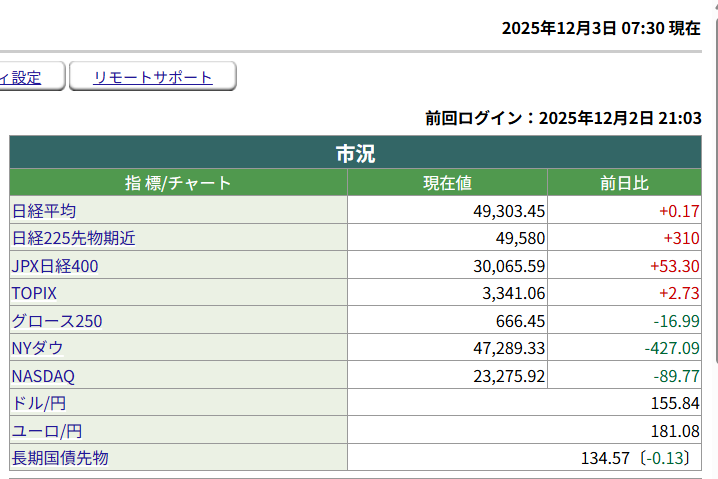
Task: Click the 長期国債先物 link
Action: [x=59, y=458]
